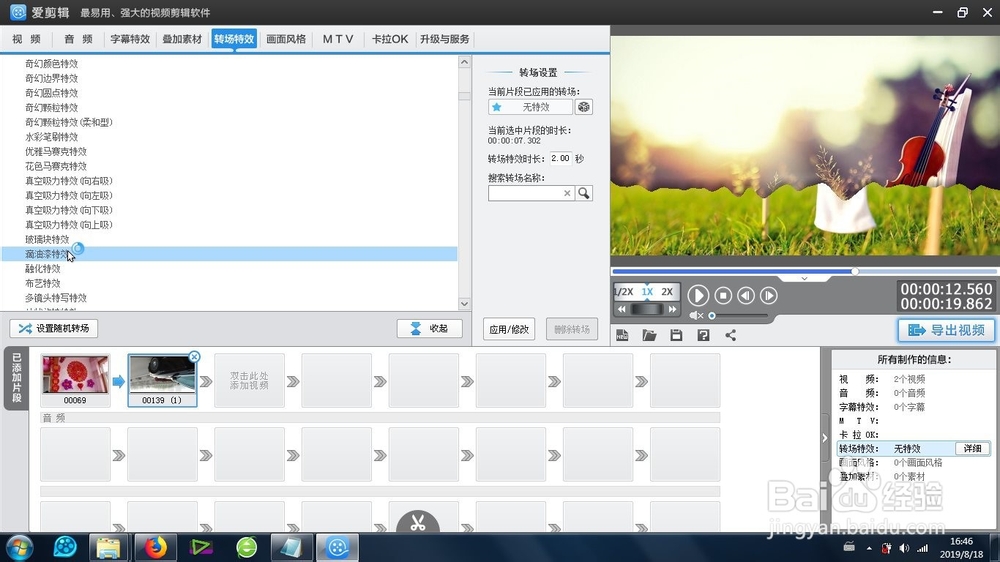Select the 00069 video clip thumbnail
Screen dimensions: 1000x562
(75, 381)
